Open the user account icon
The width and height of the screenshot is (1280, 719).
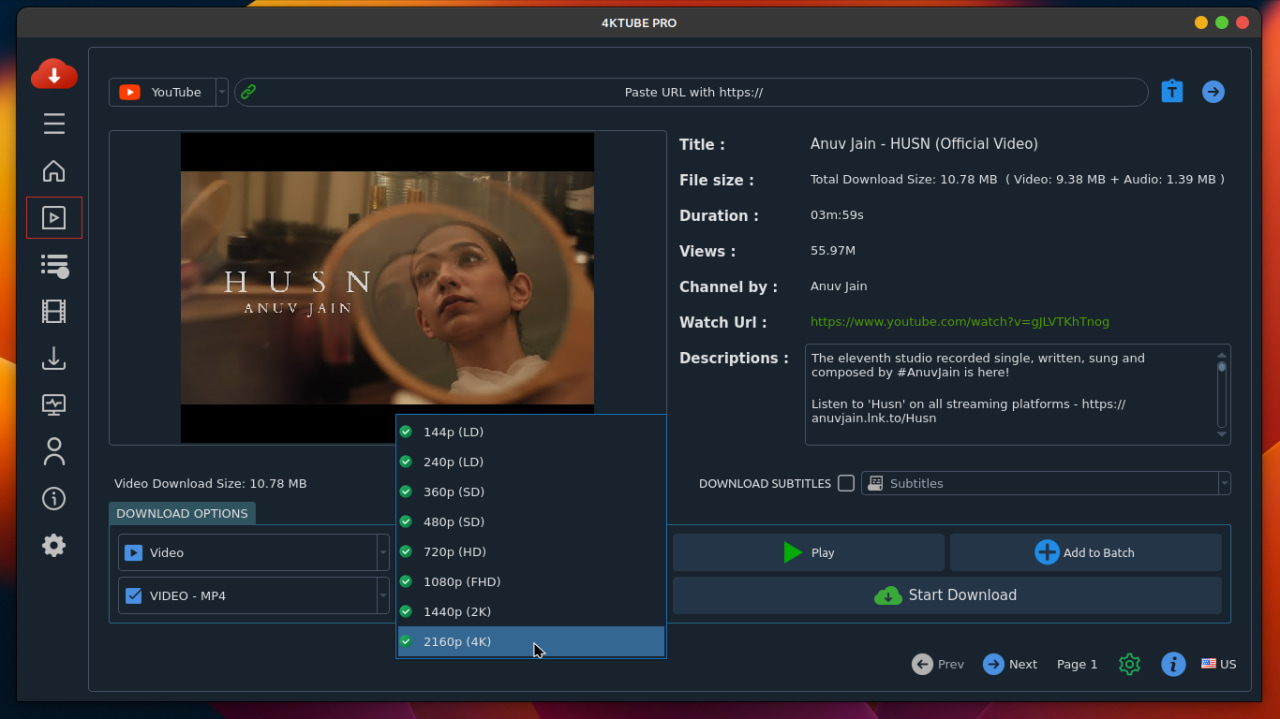(x=54, y=451)
